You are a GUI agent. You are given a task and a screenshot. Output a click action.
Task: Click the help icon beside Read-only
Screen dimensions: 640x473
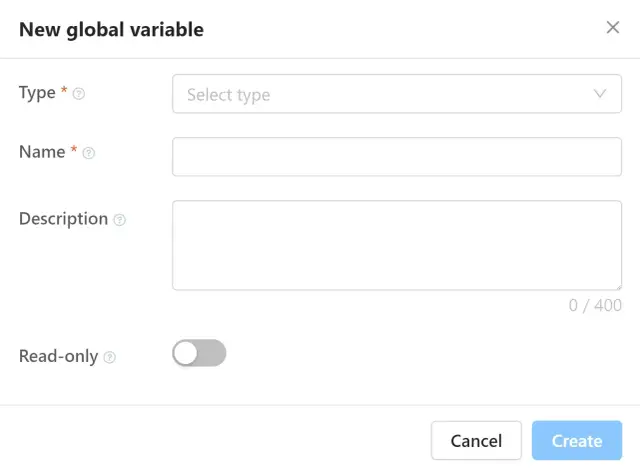coord(110,357)
